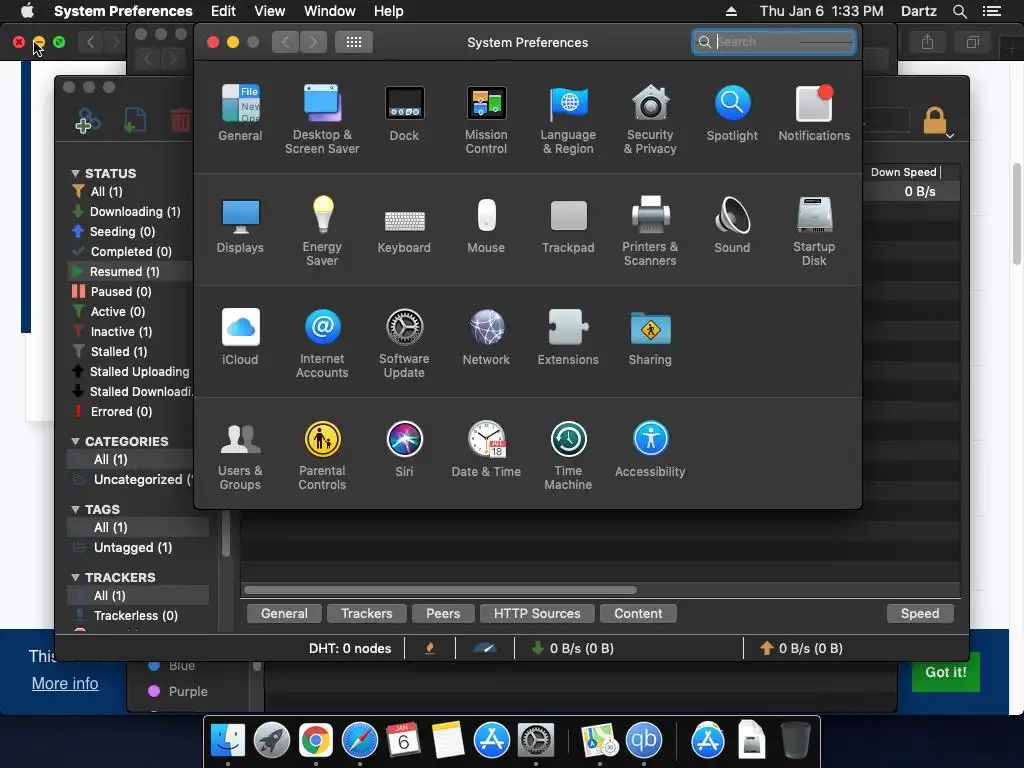Click qBittorrent horizontal scrollbar
The height and width of the screenshot is (768, 1024).
[440, 590]
